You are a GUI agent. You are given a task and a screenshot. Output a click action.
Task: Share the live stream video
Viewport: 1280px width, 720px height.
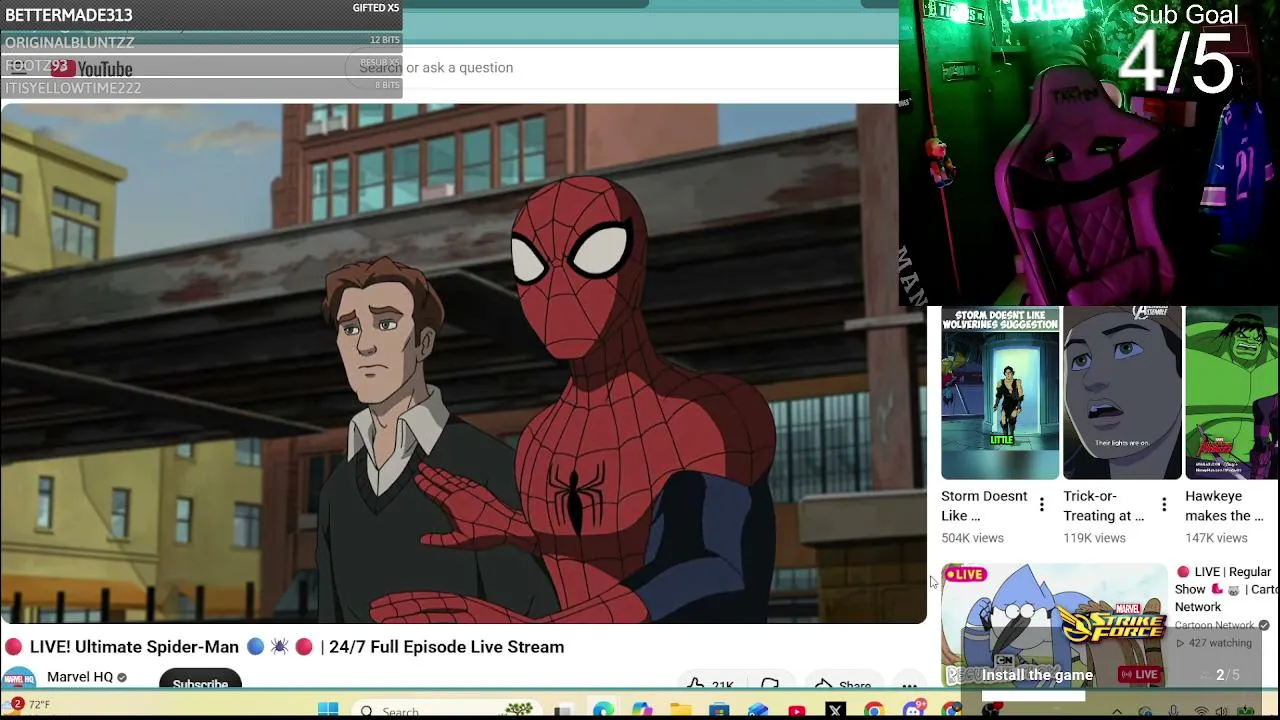pyautogui.click(x=843, y=684)
